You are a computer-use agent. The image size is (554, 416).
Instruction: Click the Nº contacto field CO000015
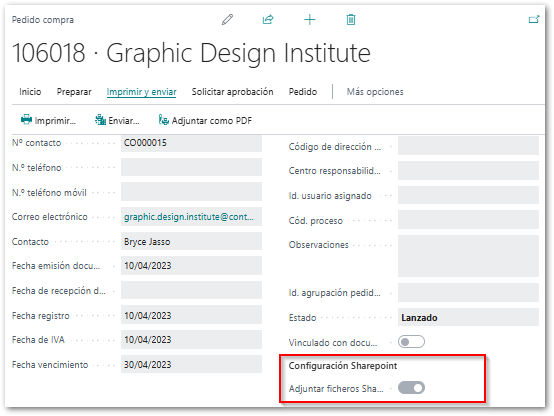click(x=191, y=143)
